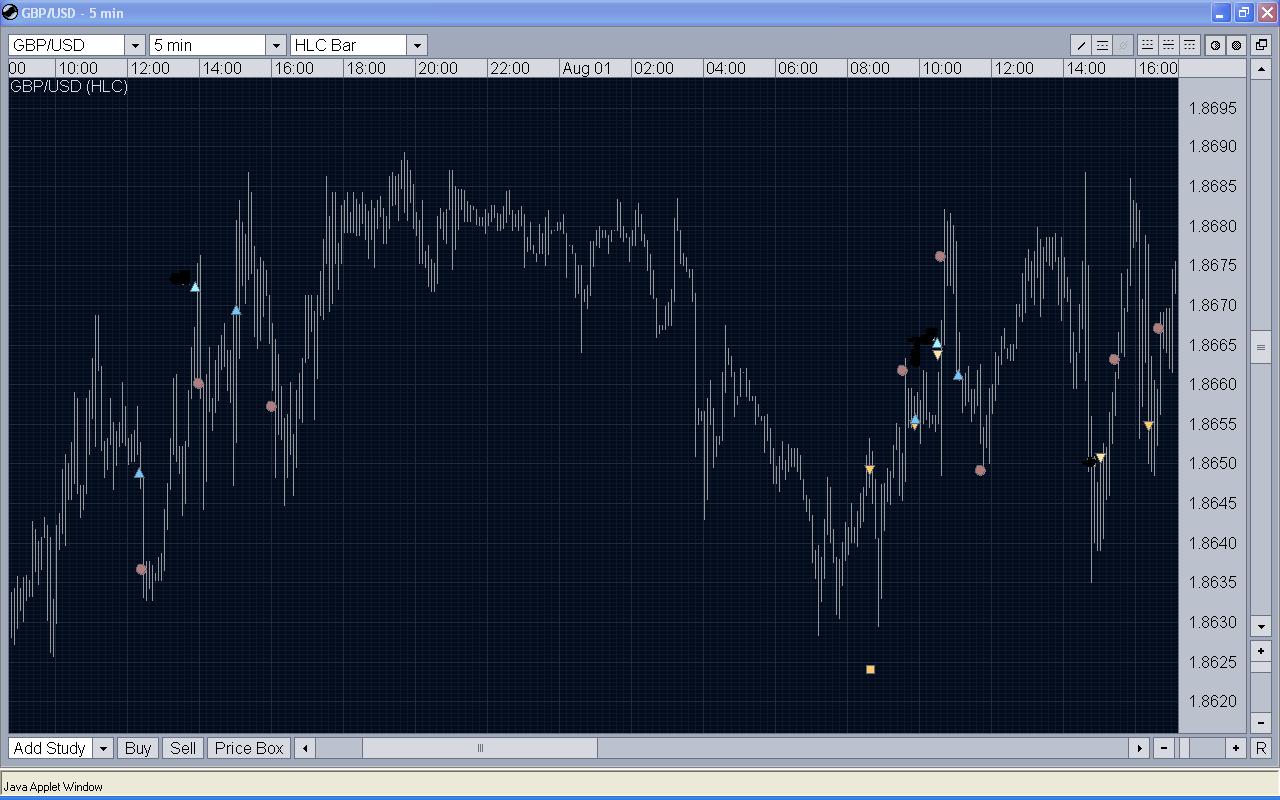
Task: Open the HLC Bar chart type dropdown
Action: (x=417, y=45)
